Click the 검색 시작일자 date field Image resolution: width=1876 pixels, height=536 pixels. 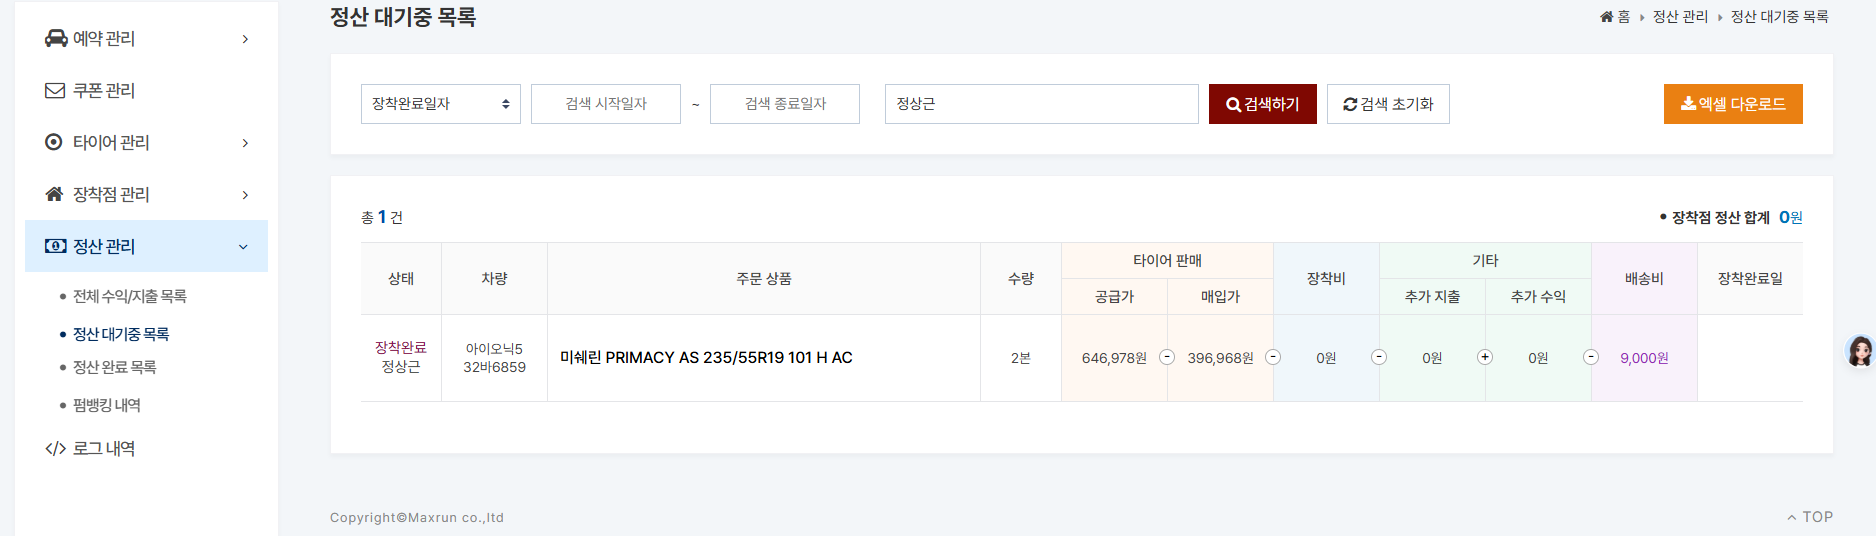[x=605, y=104]
